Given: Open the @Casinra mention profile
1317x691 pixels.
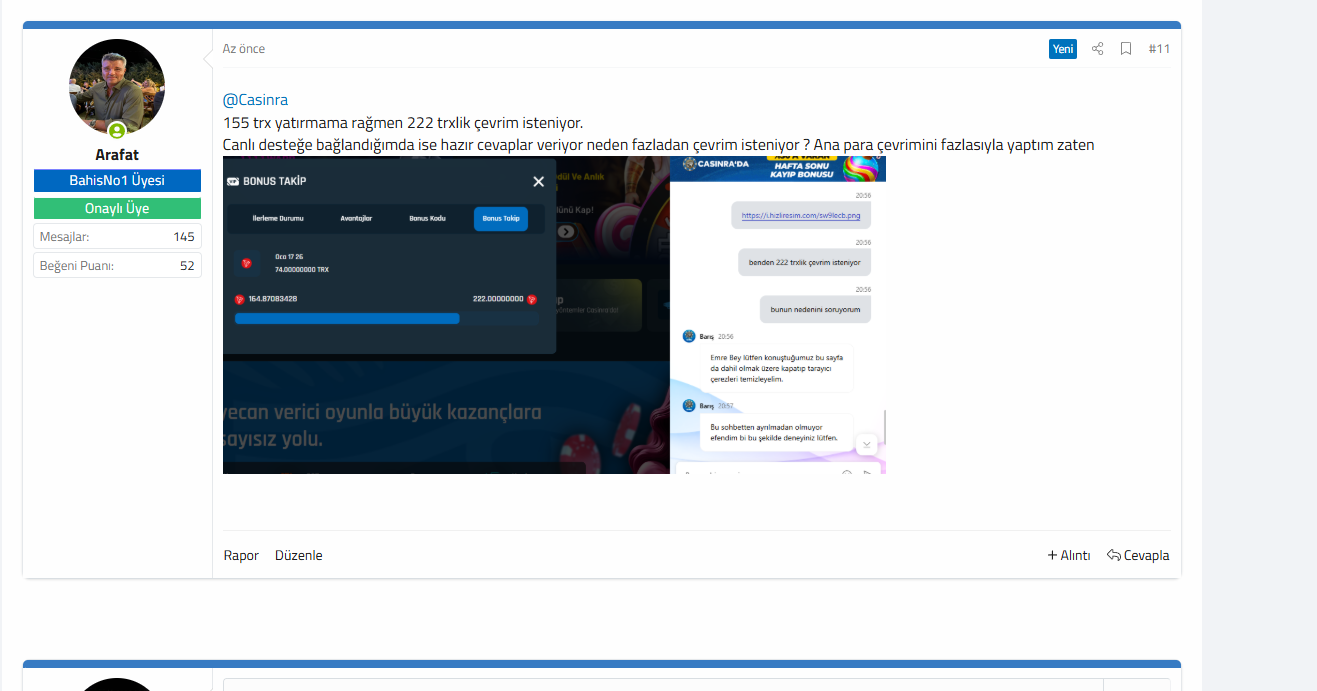Looking at the screenshot, I should 255,100.
